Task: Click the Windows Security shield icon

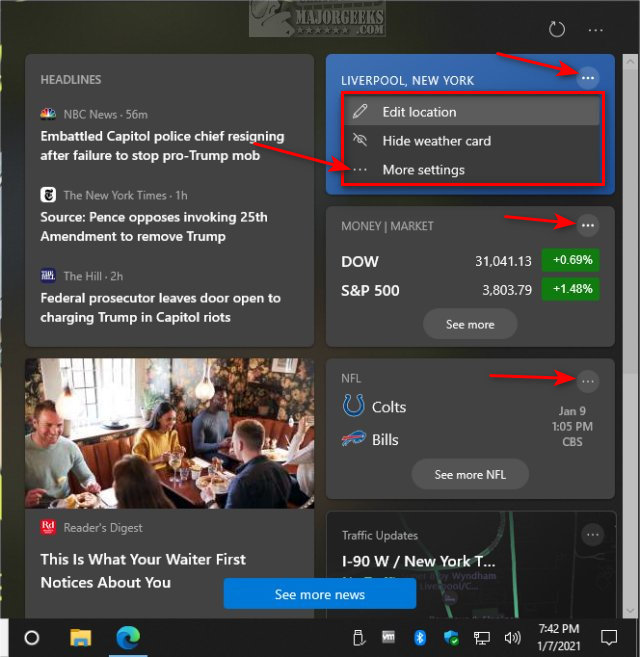Action: coord(451,638)
